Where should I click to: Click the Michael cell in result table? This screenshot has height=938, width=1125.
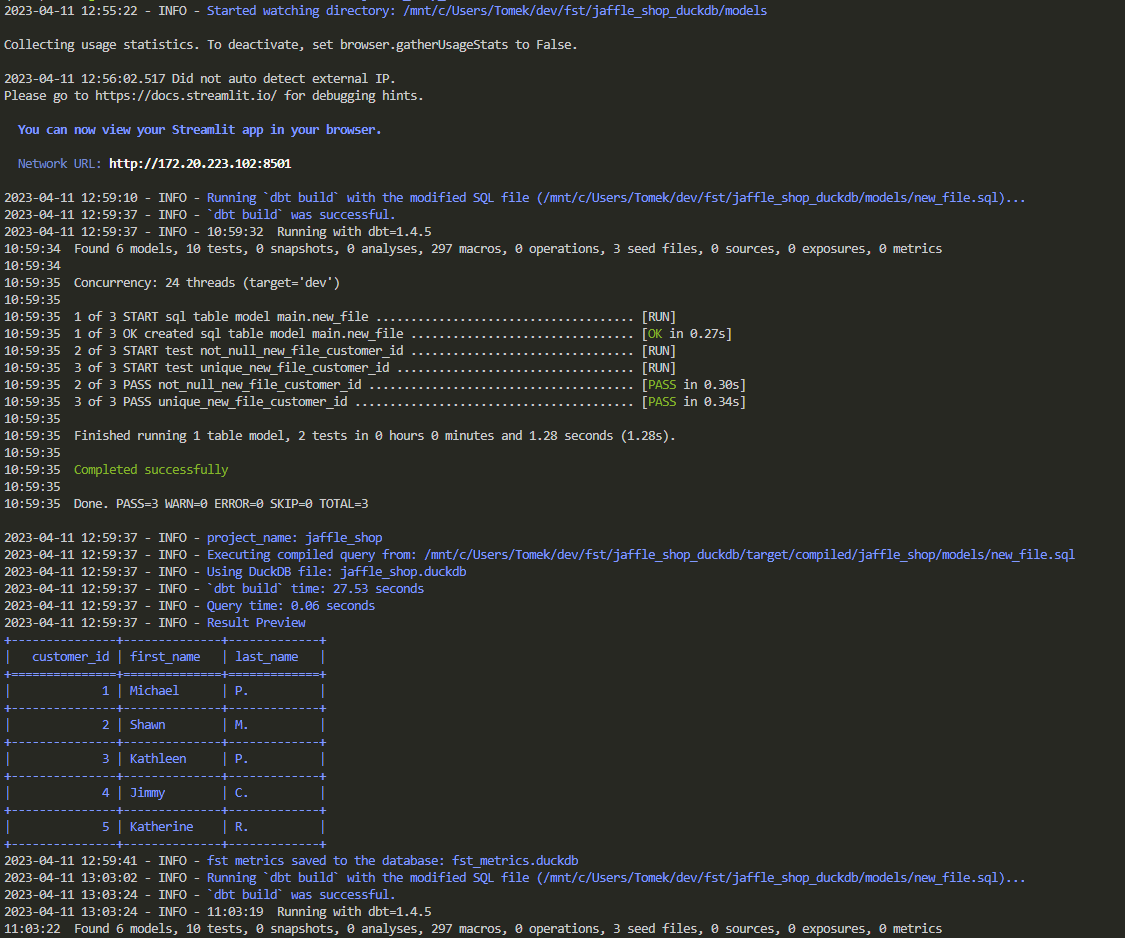point(154,690)
